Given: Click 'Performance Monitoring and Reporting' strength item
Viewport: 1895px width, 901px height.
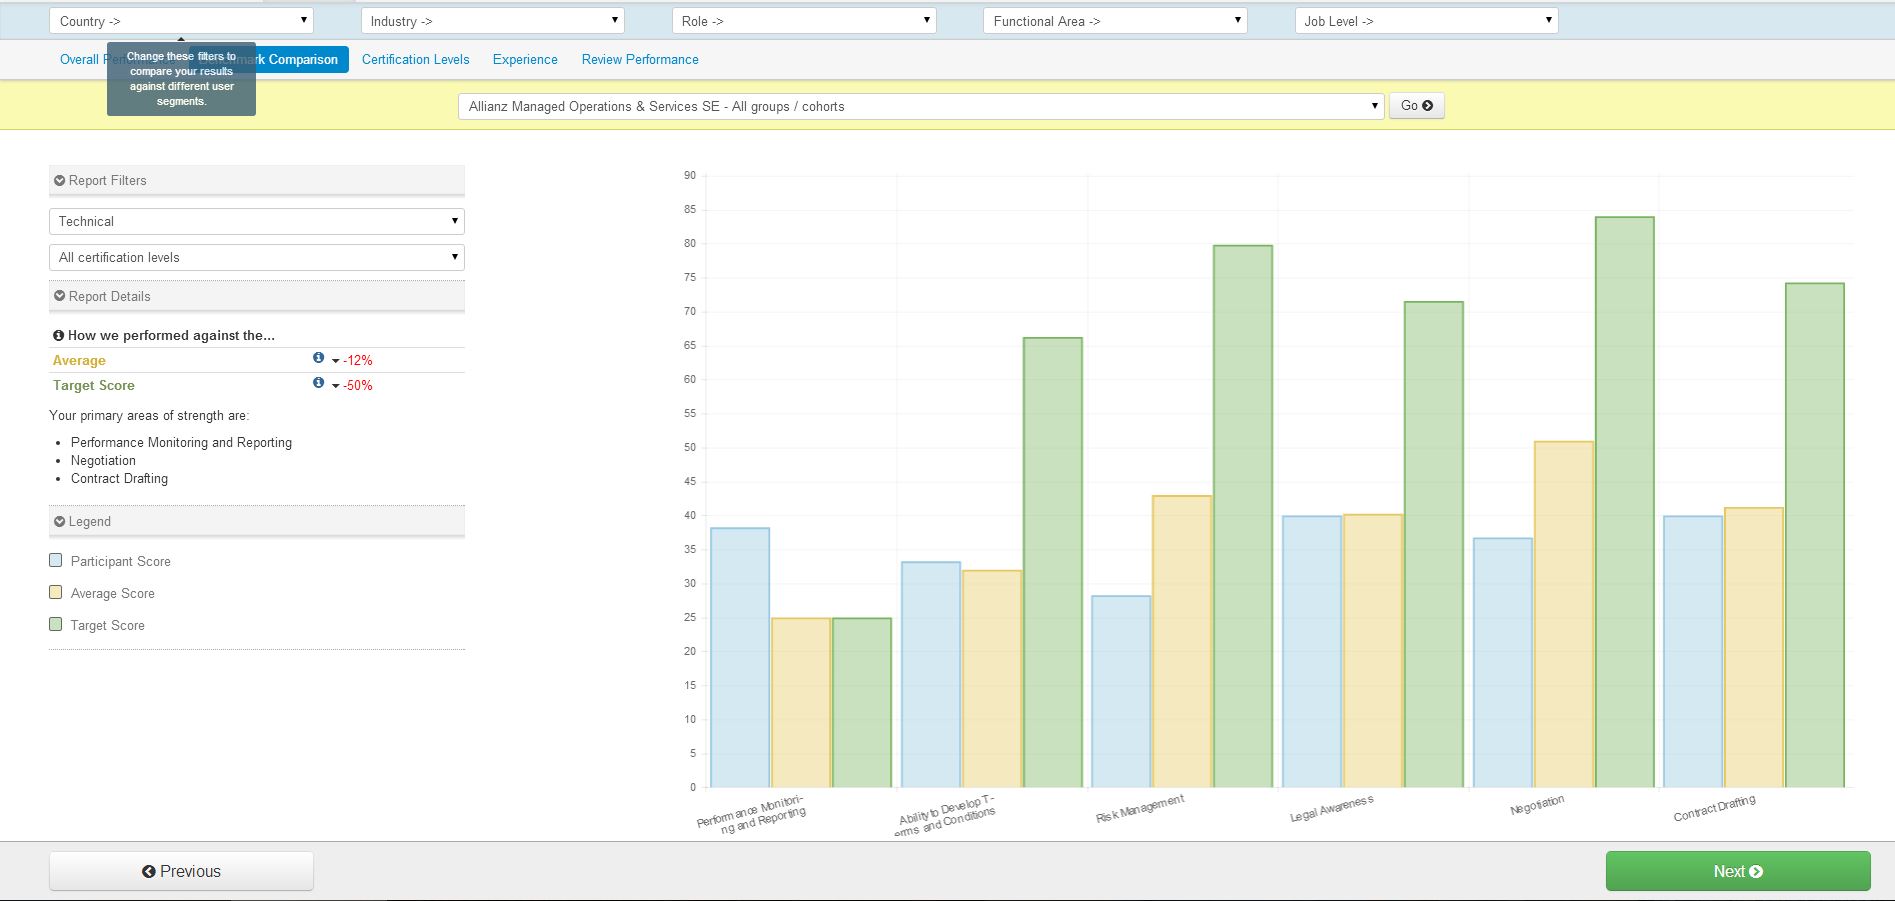Looking at the screenshot, I should [181, 442].
